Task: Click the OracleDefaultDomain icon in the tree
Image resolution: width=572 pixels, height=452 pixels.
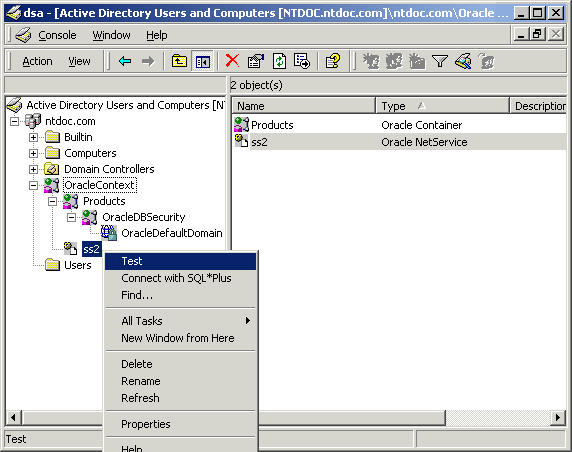Action: [109, 233]
